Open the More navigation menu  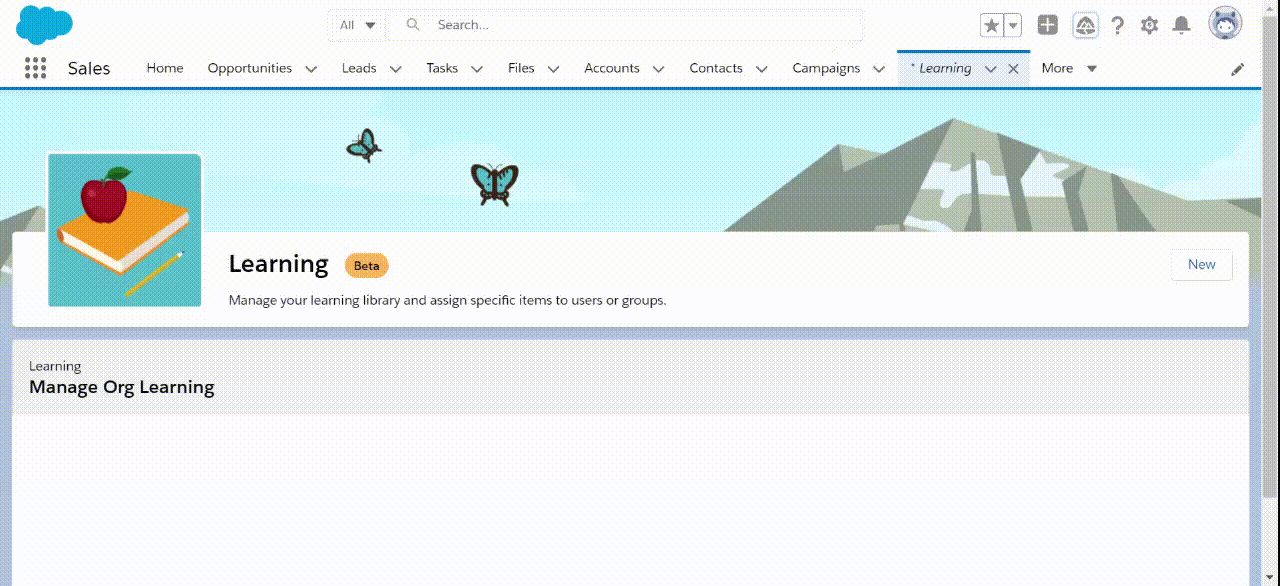point(1069,68)
